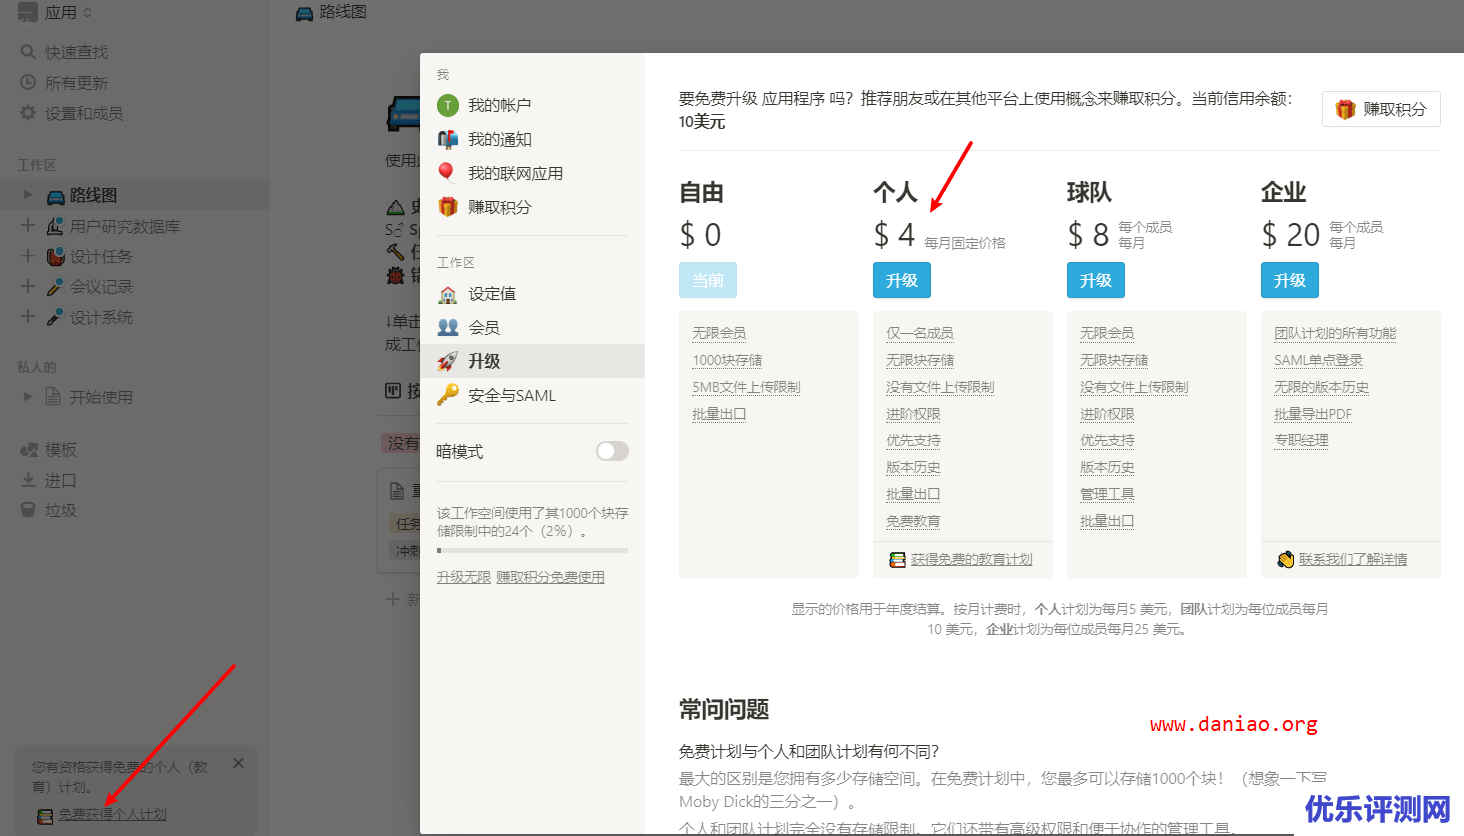
Task: Click waving hand icon by 联系我们了解详情
Action: tap(1286, 560)
